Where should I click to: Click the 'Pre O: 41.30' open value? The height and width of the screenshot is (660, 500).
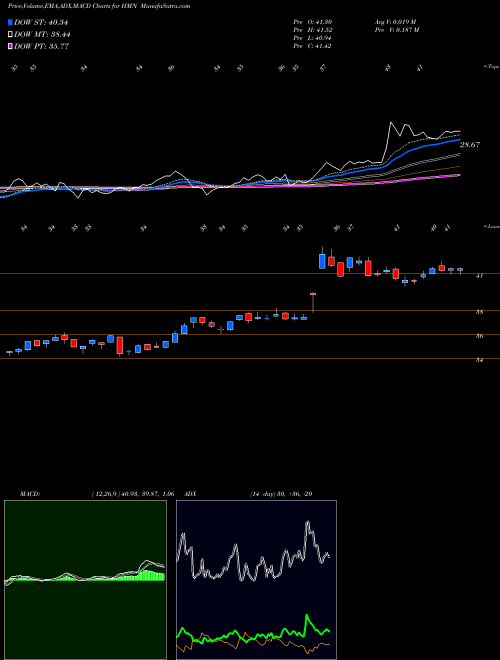coord(312,21)
